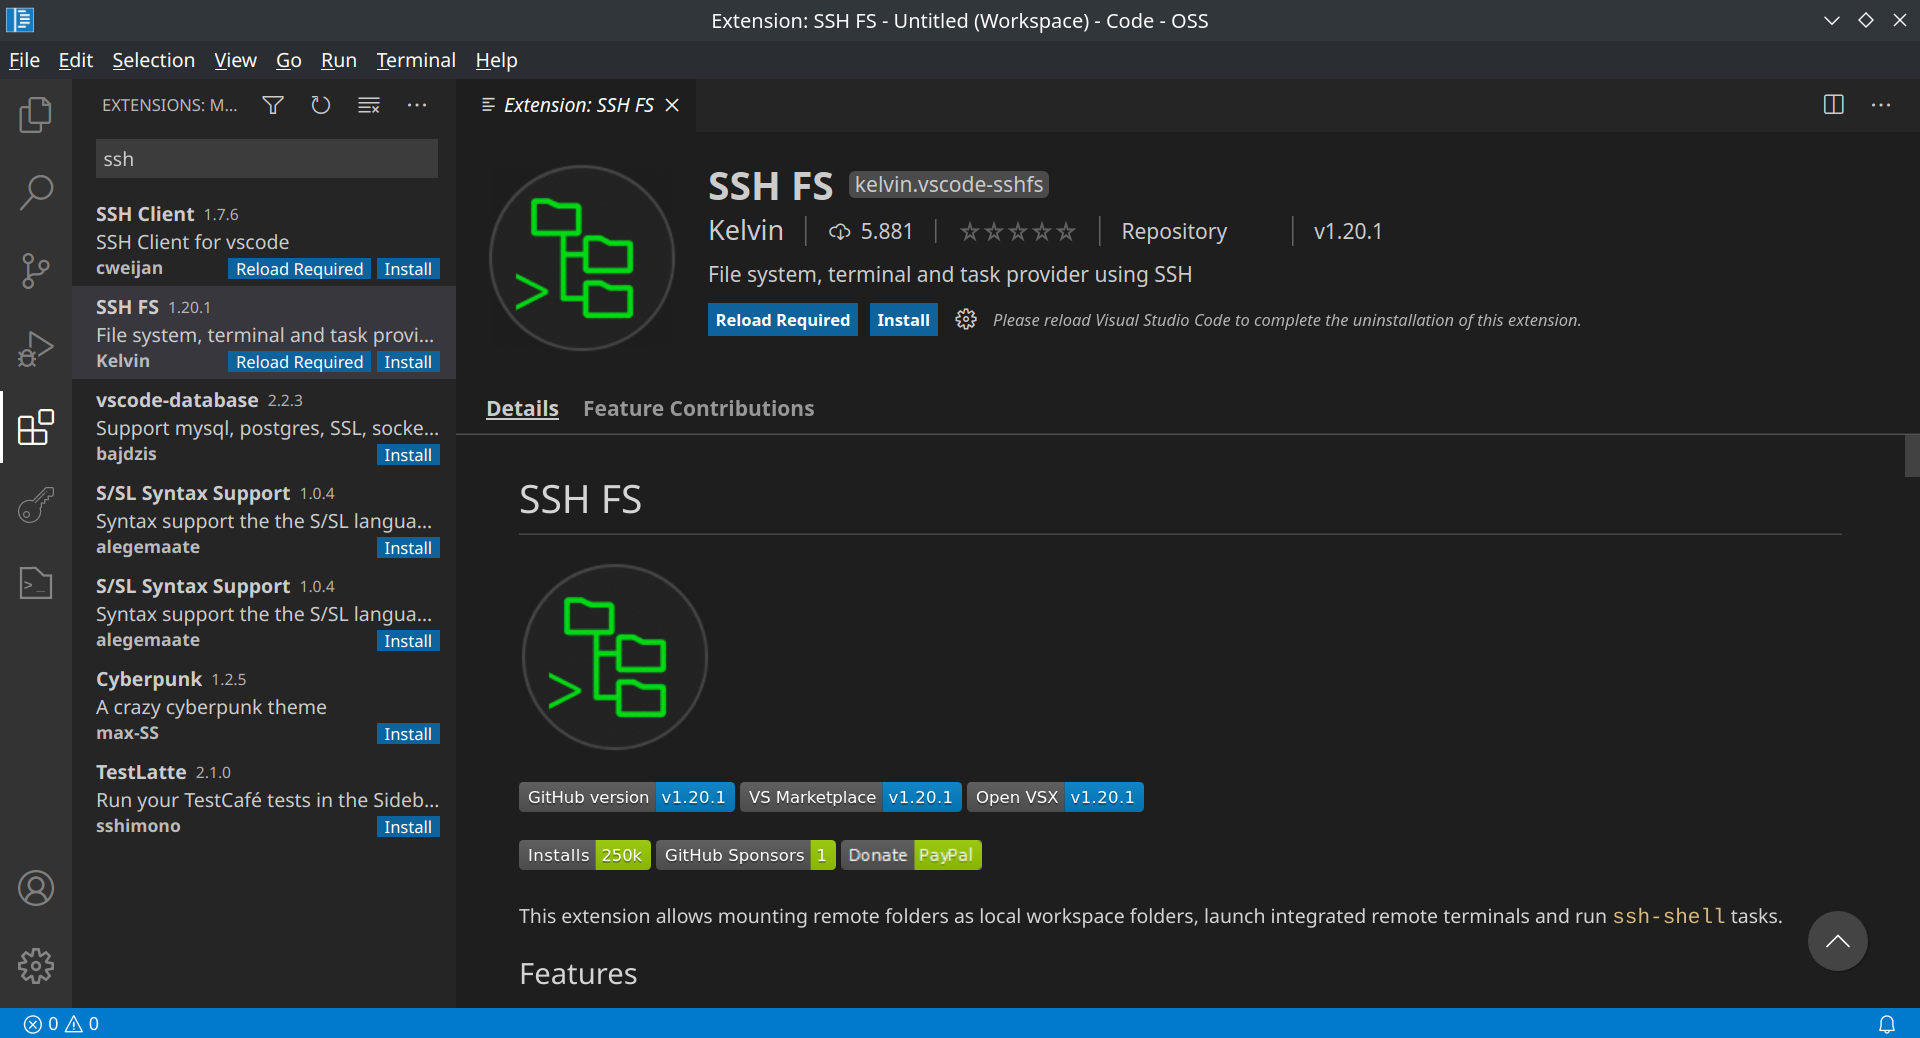Show errors and warnings in status bar
The image size is (1920, 1038).
tap(61, 1024)
